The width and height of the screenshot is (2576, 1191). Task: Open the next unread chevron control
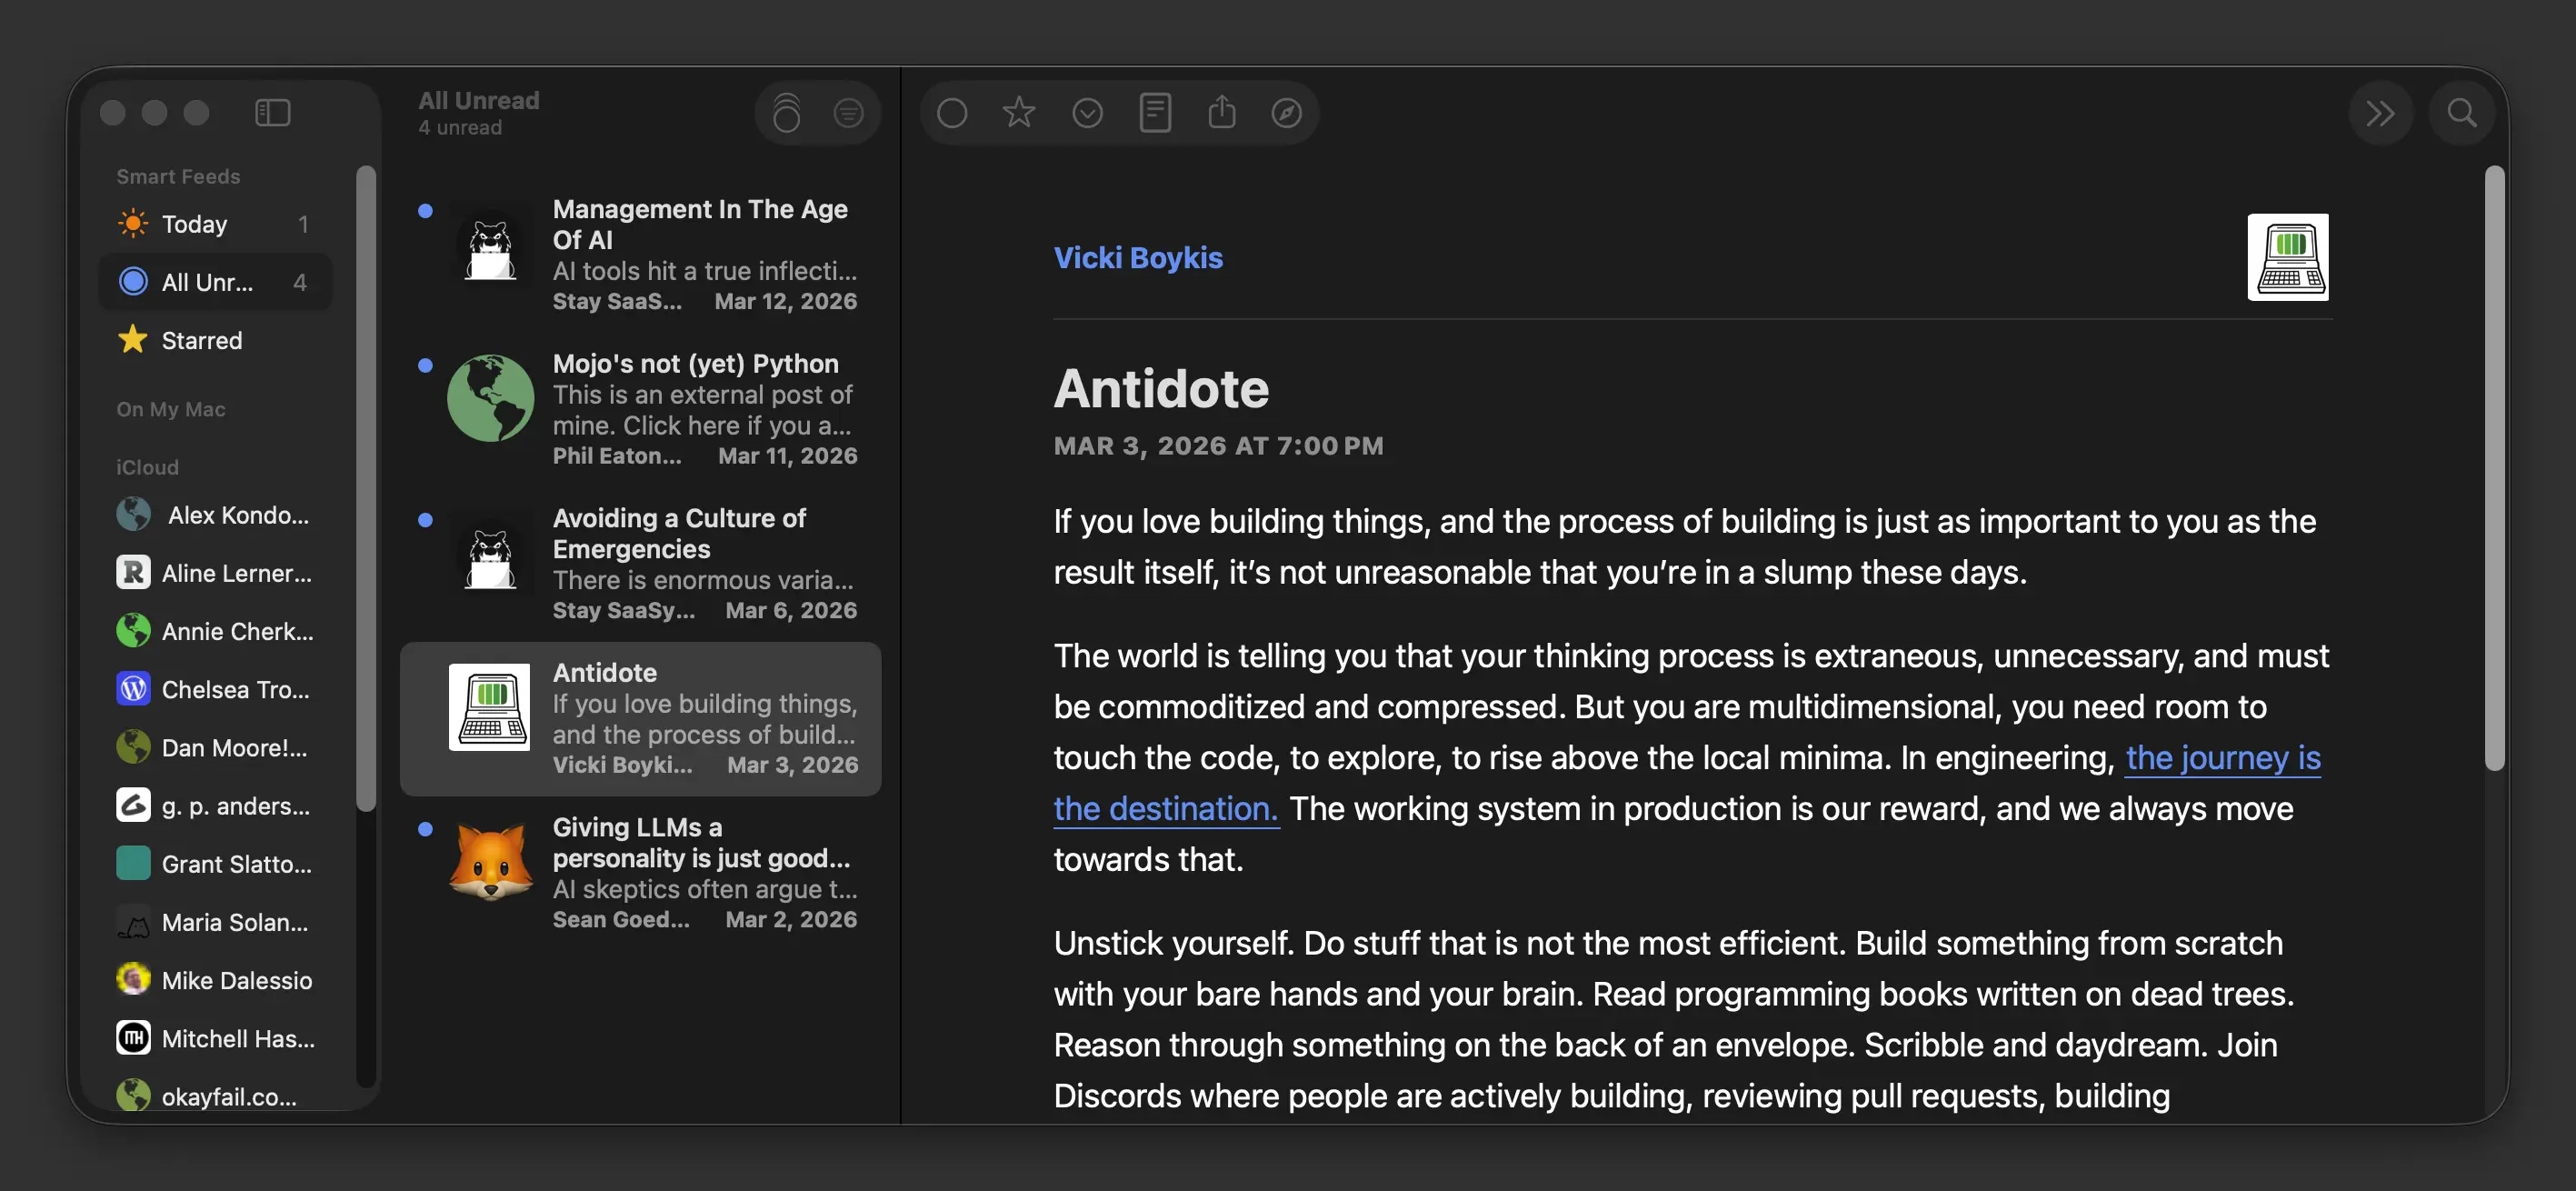click(2382, 112)
